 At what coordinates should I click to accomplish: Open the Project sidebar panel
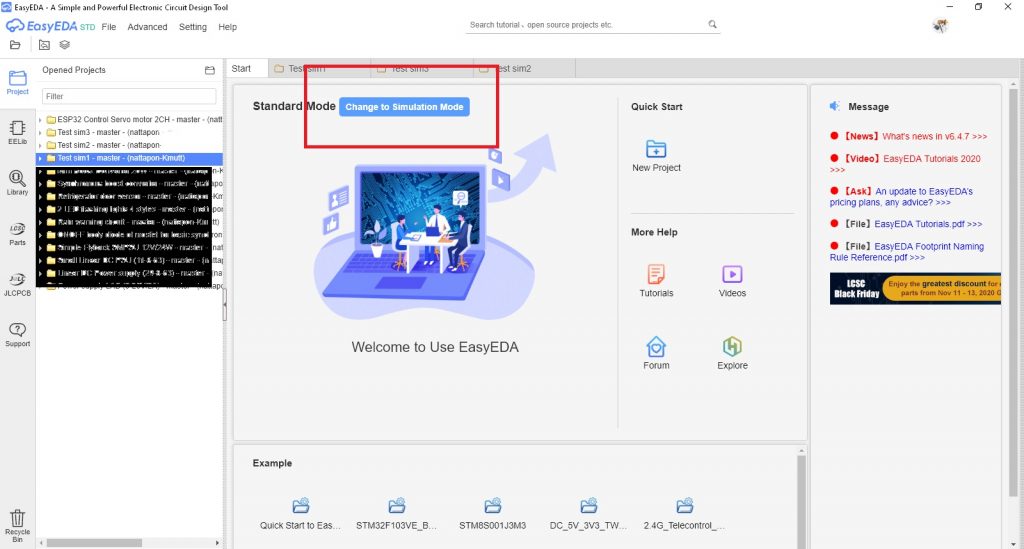18,82
